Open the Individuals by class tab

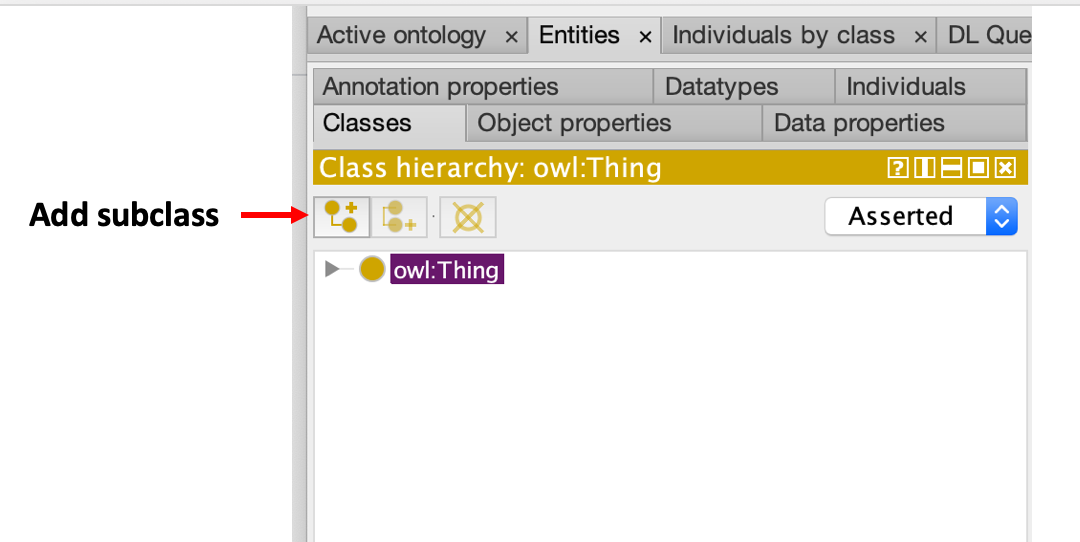tap(784, 35)
